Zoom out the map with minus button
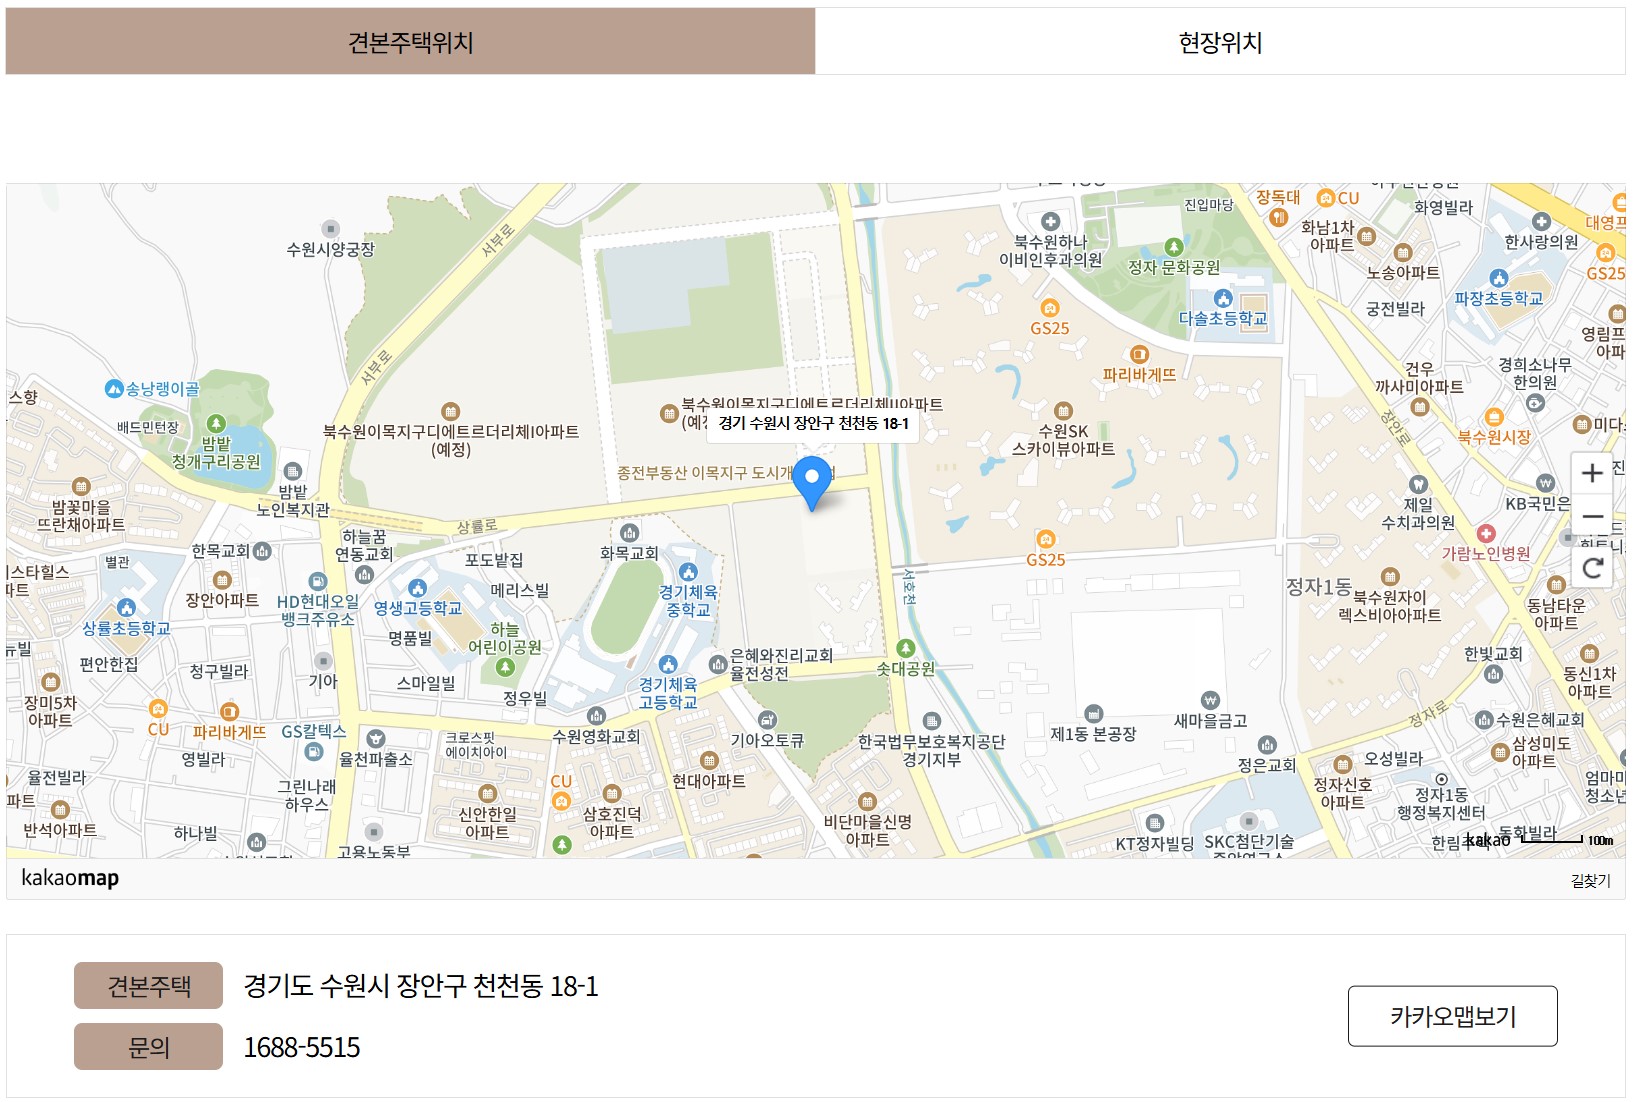1633x1102 pixels. click(1592, 517)
